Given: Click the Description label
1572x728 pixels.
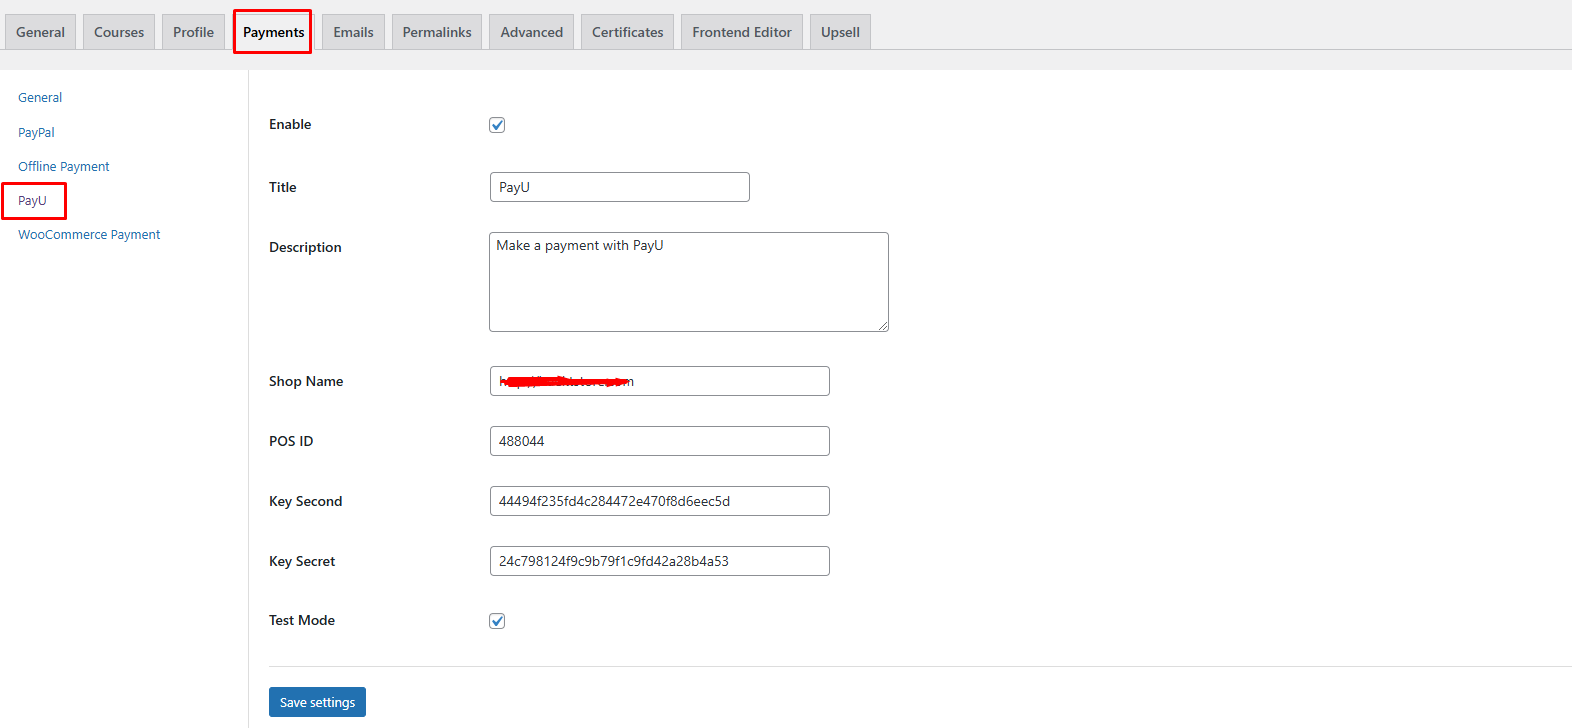Looking at the screenshot, I should point(305,247).
